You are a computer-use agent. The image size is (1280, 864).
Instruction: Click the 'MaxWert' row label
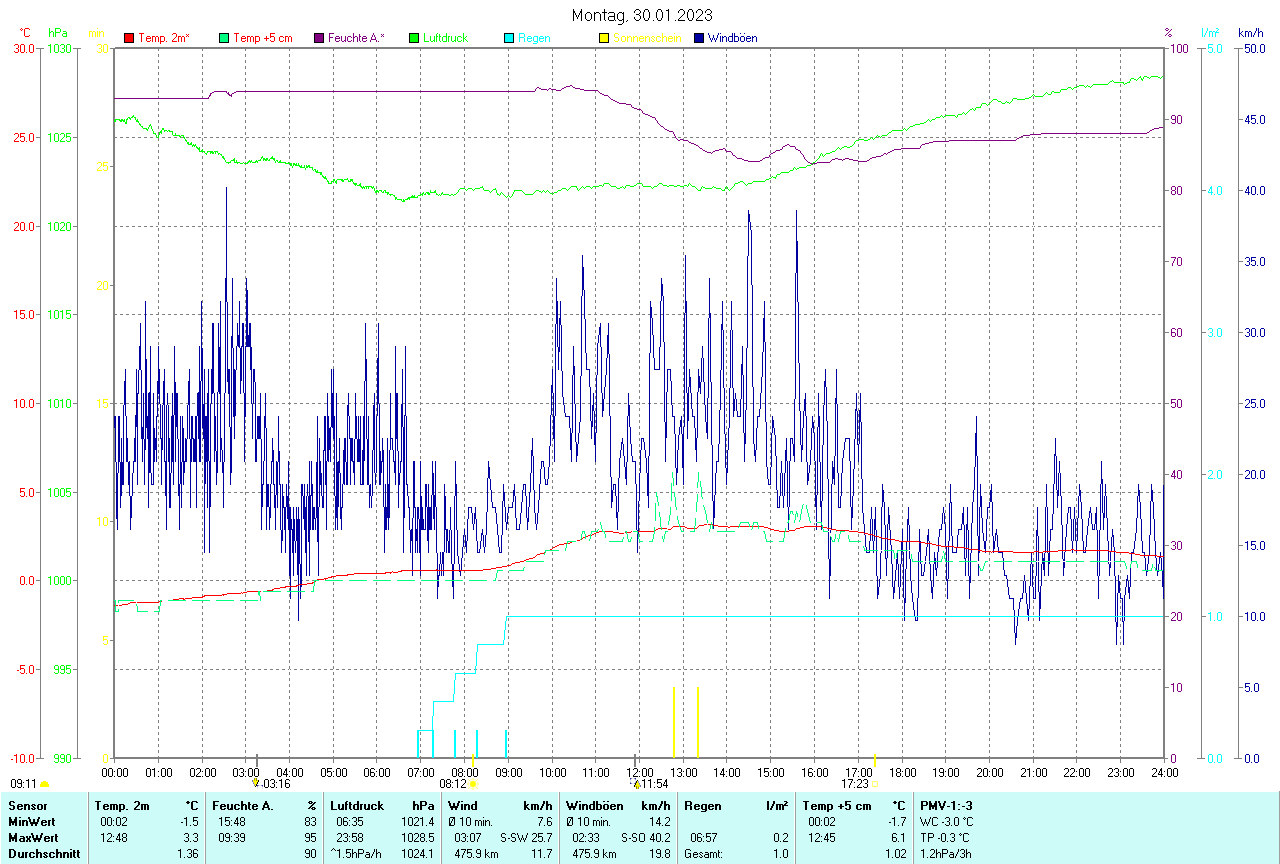(x=32, y=838)
